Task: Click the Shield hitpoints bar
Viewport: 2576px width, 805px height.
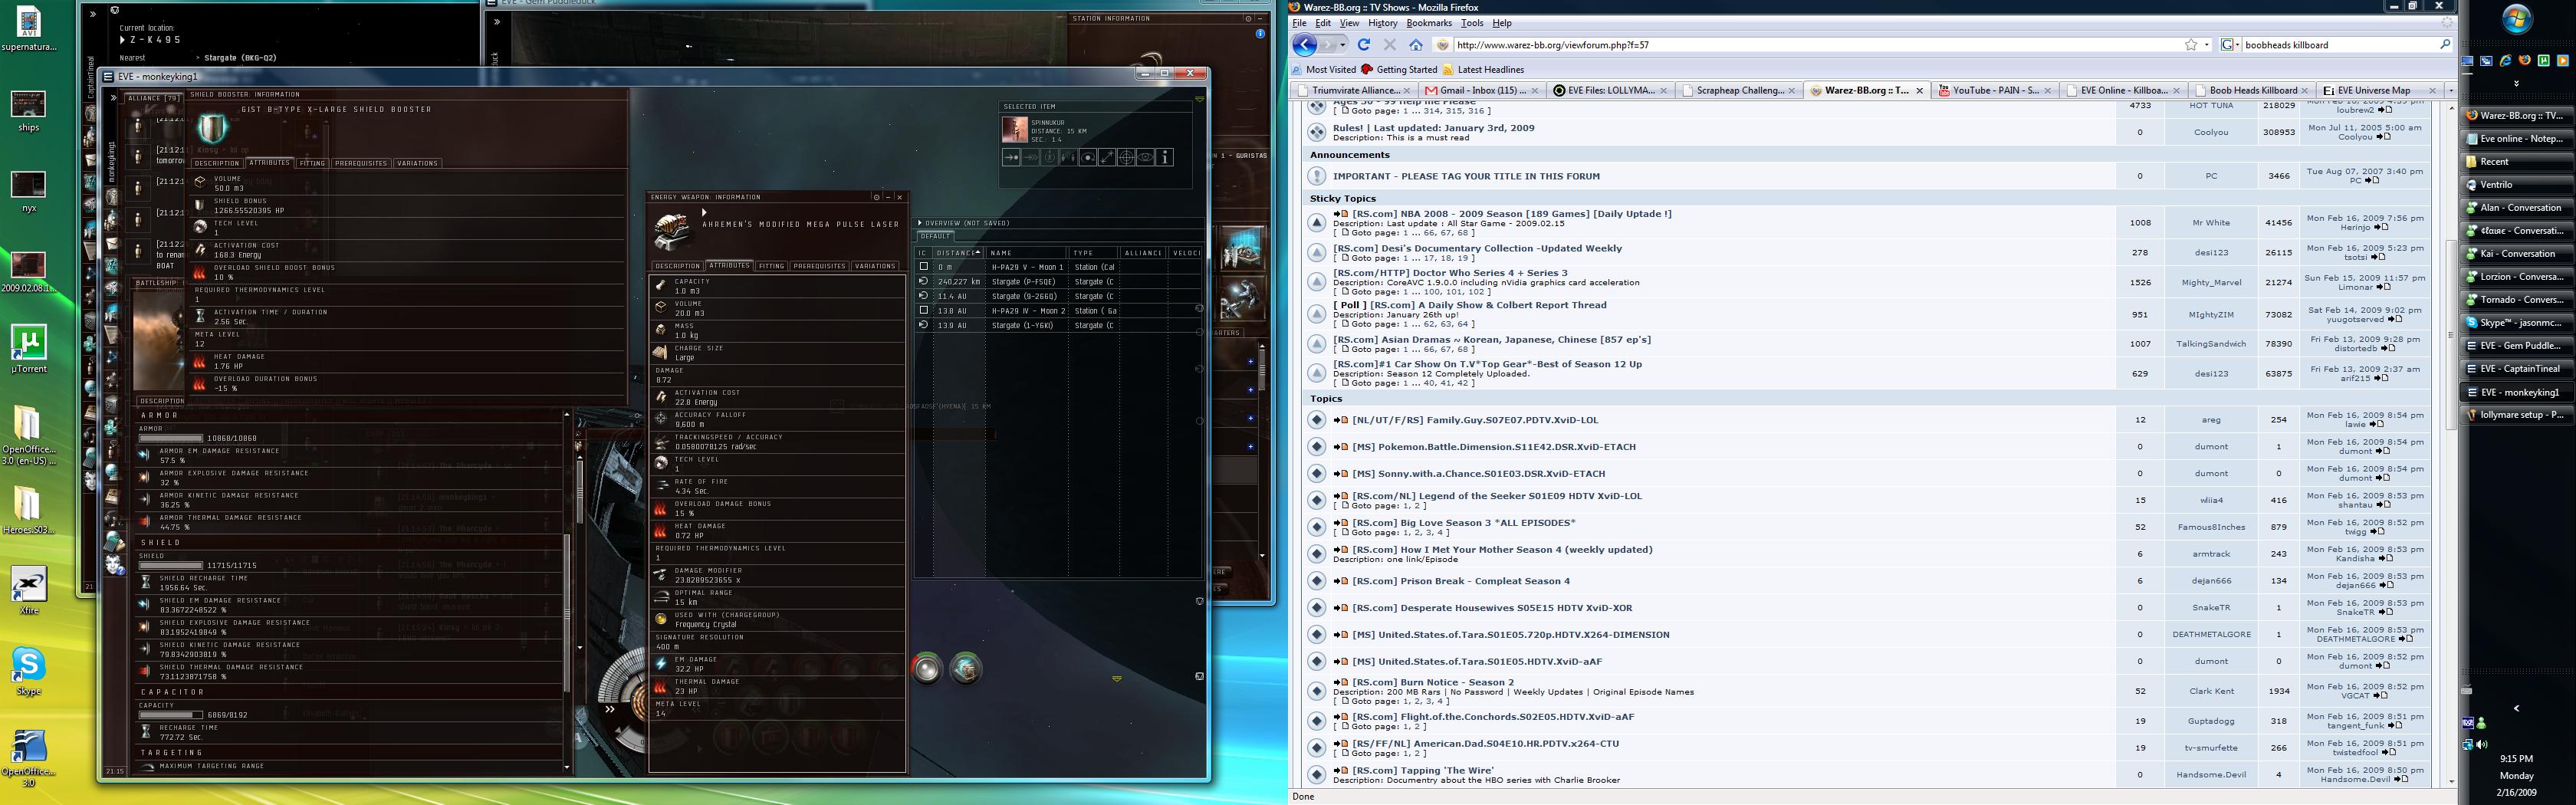Action: click(170, 565)
